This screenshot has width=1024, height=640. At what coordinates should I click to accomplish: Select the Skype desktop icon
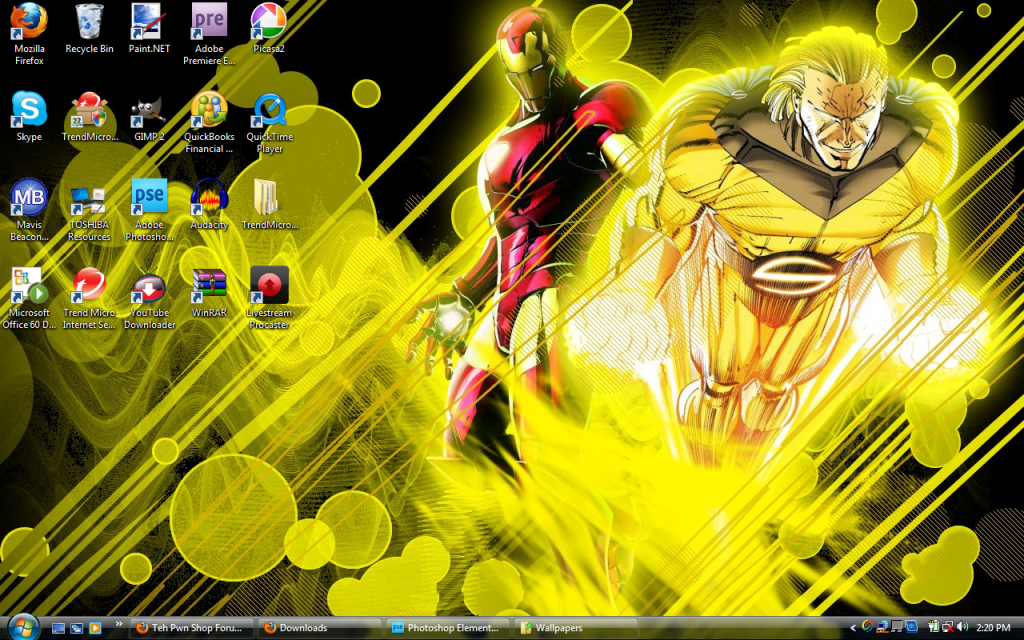coord(29,116)
